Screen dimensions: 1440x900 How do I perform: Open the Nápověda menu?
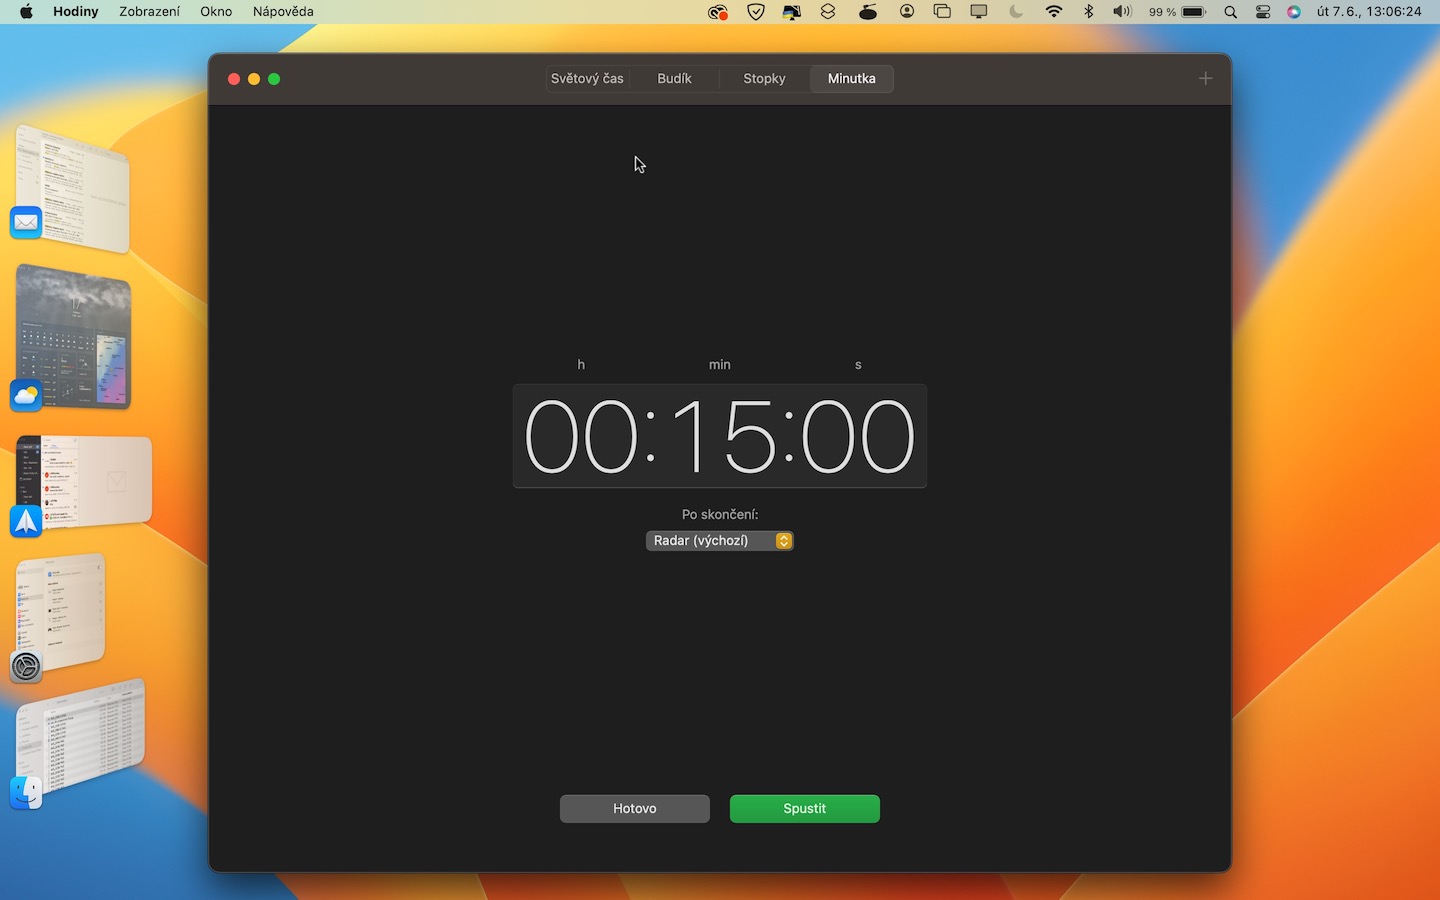(283, 12)
